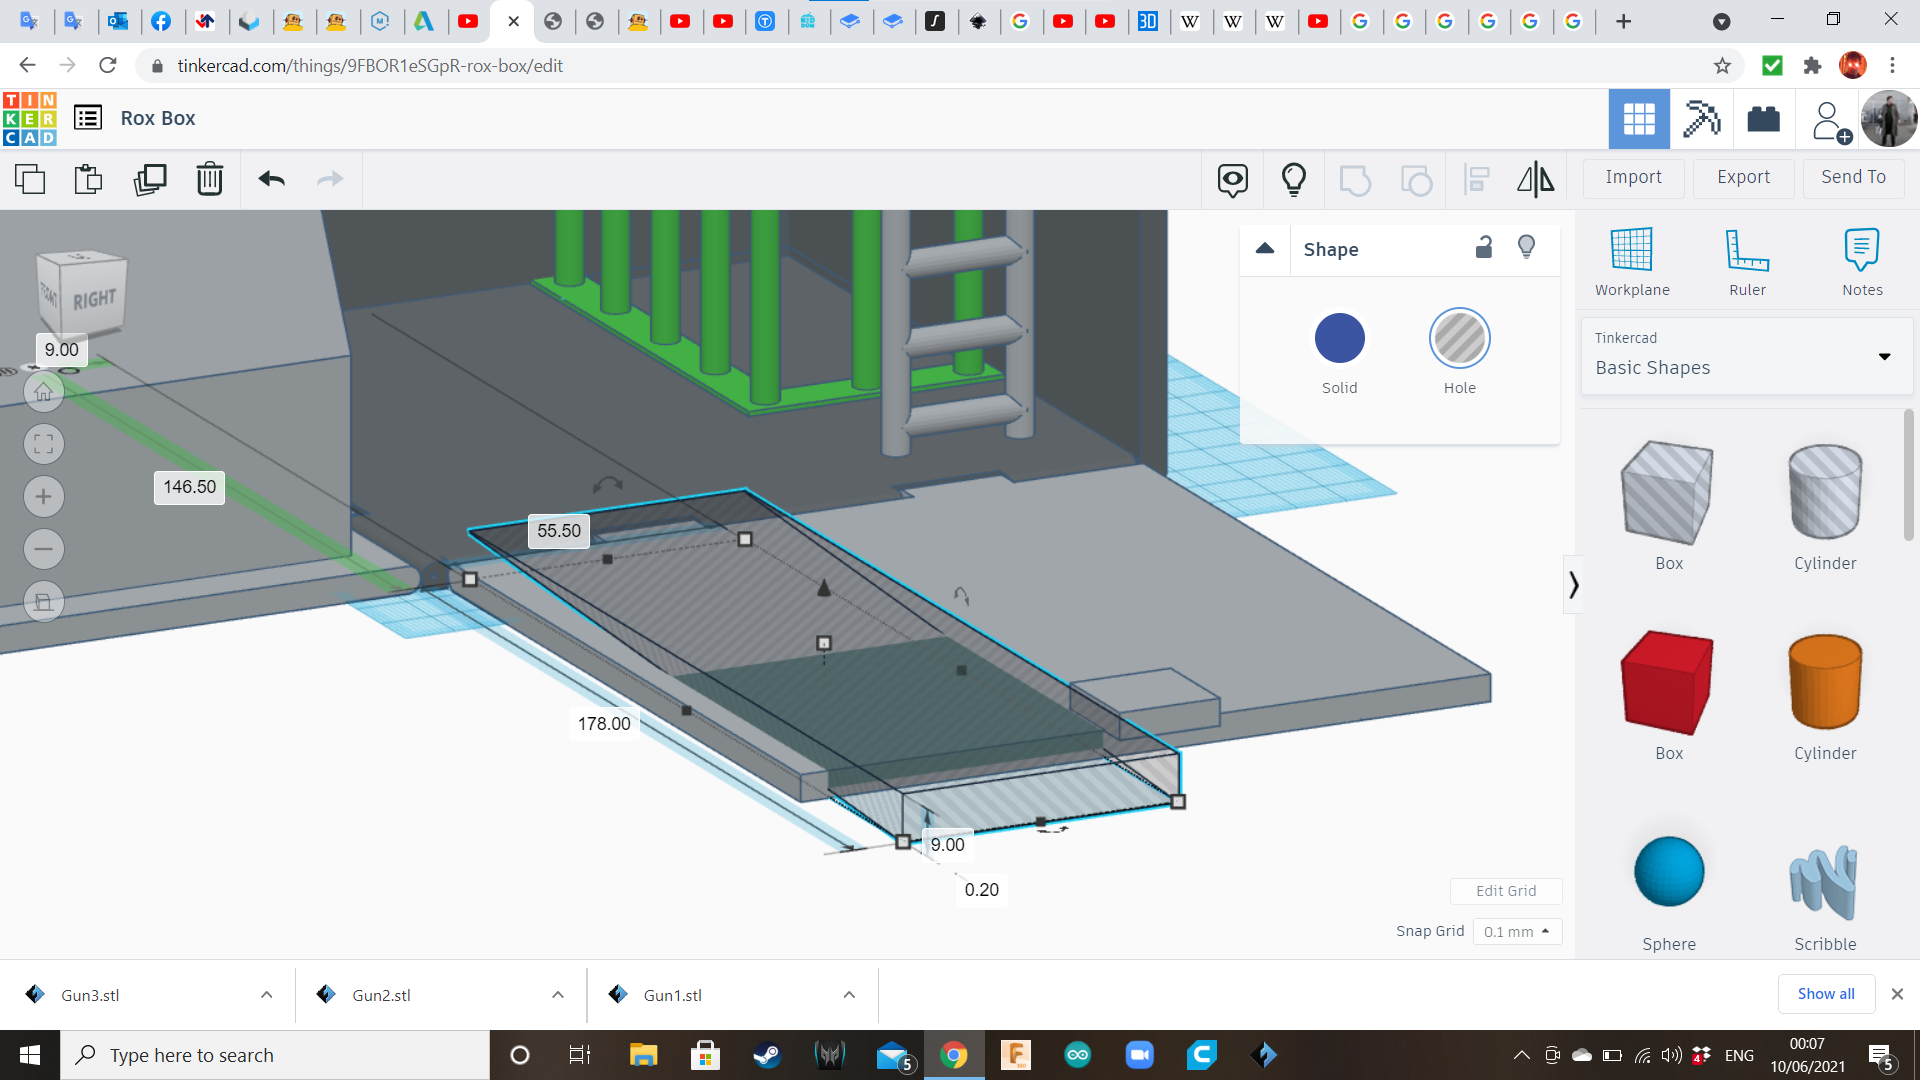Click the Duplicate and repeat icon

coord(150,179)
